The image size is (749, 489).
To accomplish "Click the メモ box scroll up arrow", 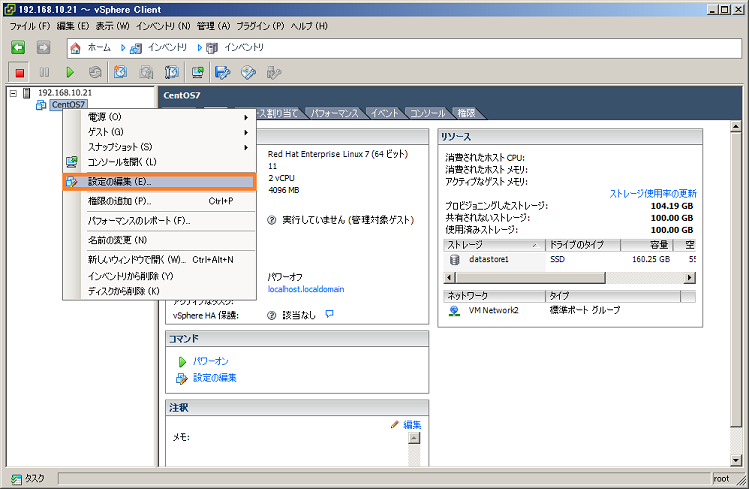I will (x=414, y=438).
